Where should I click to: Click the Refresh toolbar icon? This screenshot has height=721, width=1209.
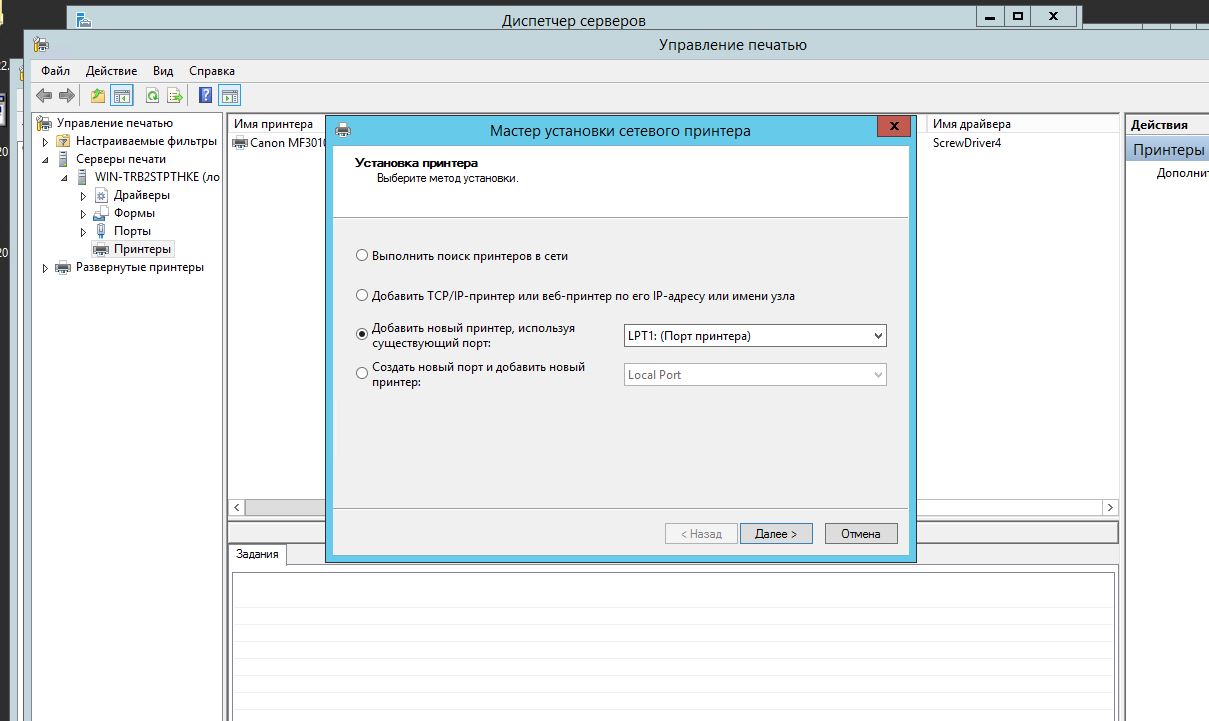[x=152, y=96]
